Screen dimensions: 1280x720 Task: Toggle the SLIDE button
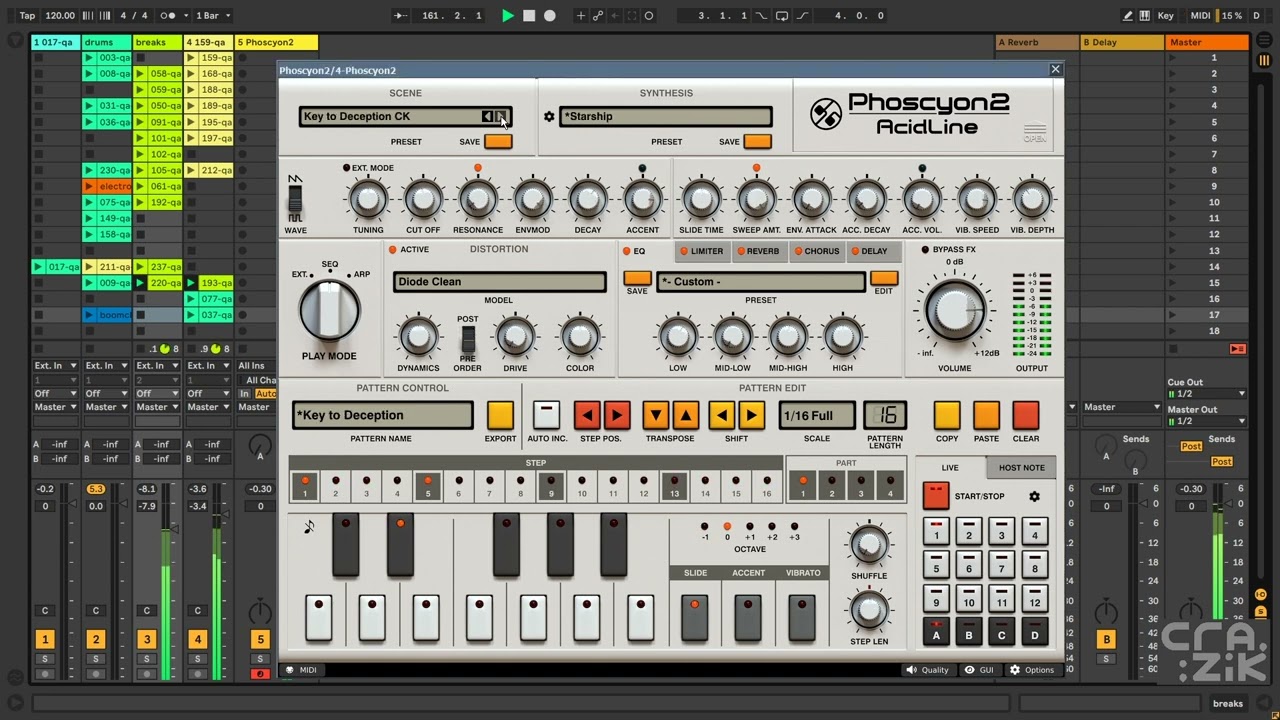click(x=695, y=617)
